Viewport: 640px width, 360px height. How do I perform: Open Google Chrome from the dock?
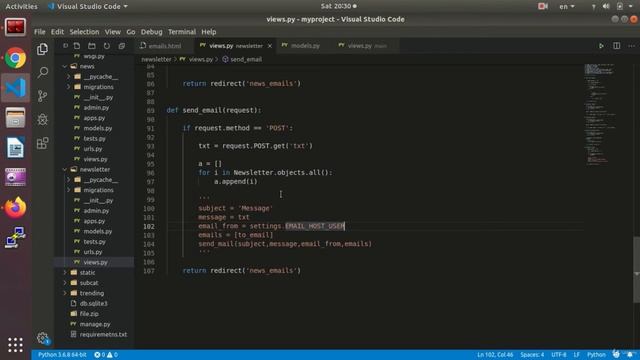[x=16, y=58]
